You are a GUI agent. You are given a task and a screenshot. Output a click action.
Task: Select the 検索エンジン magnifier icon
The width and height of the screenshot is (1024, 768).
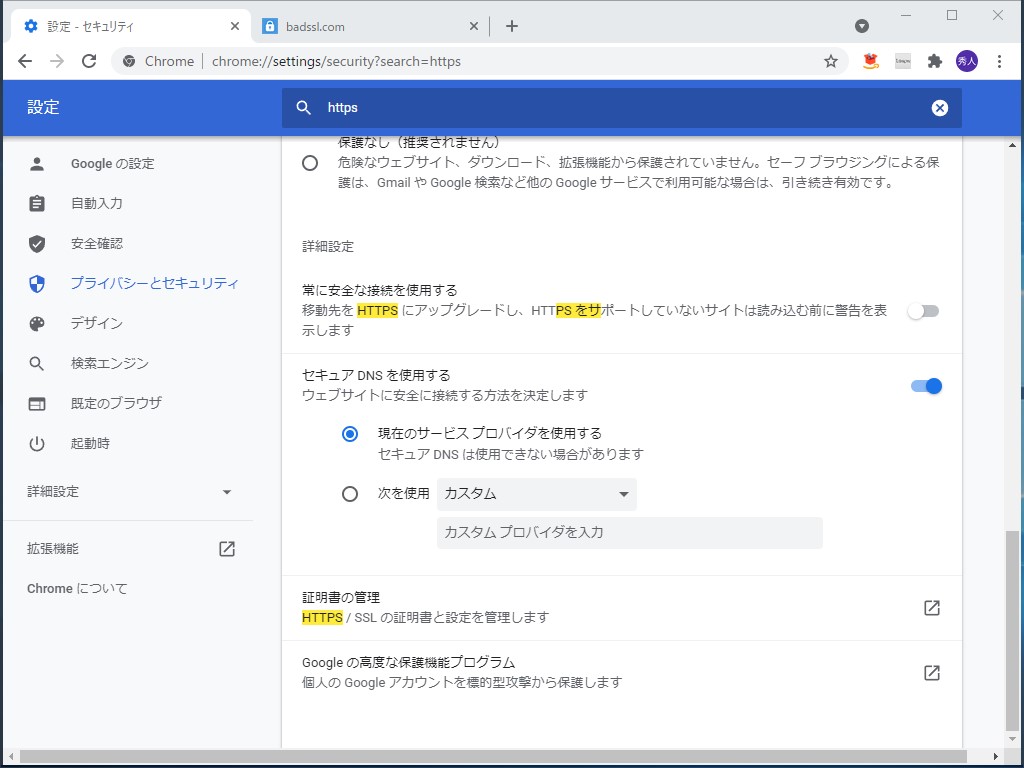coord(37,363)
